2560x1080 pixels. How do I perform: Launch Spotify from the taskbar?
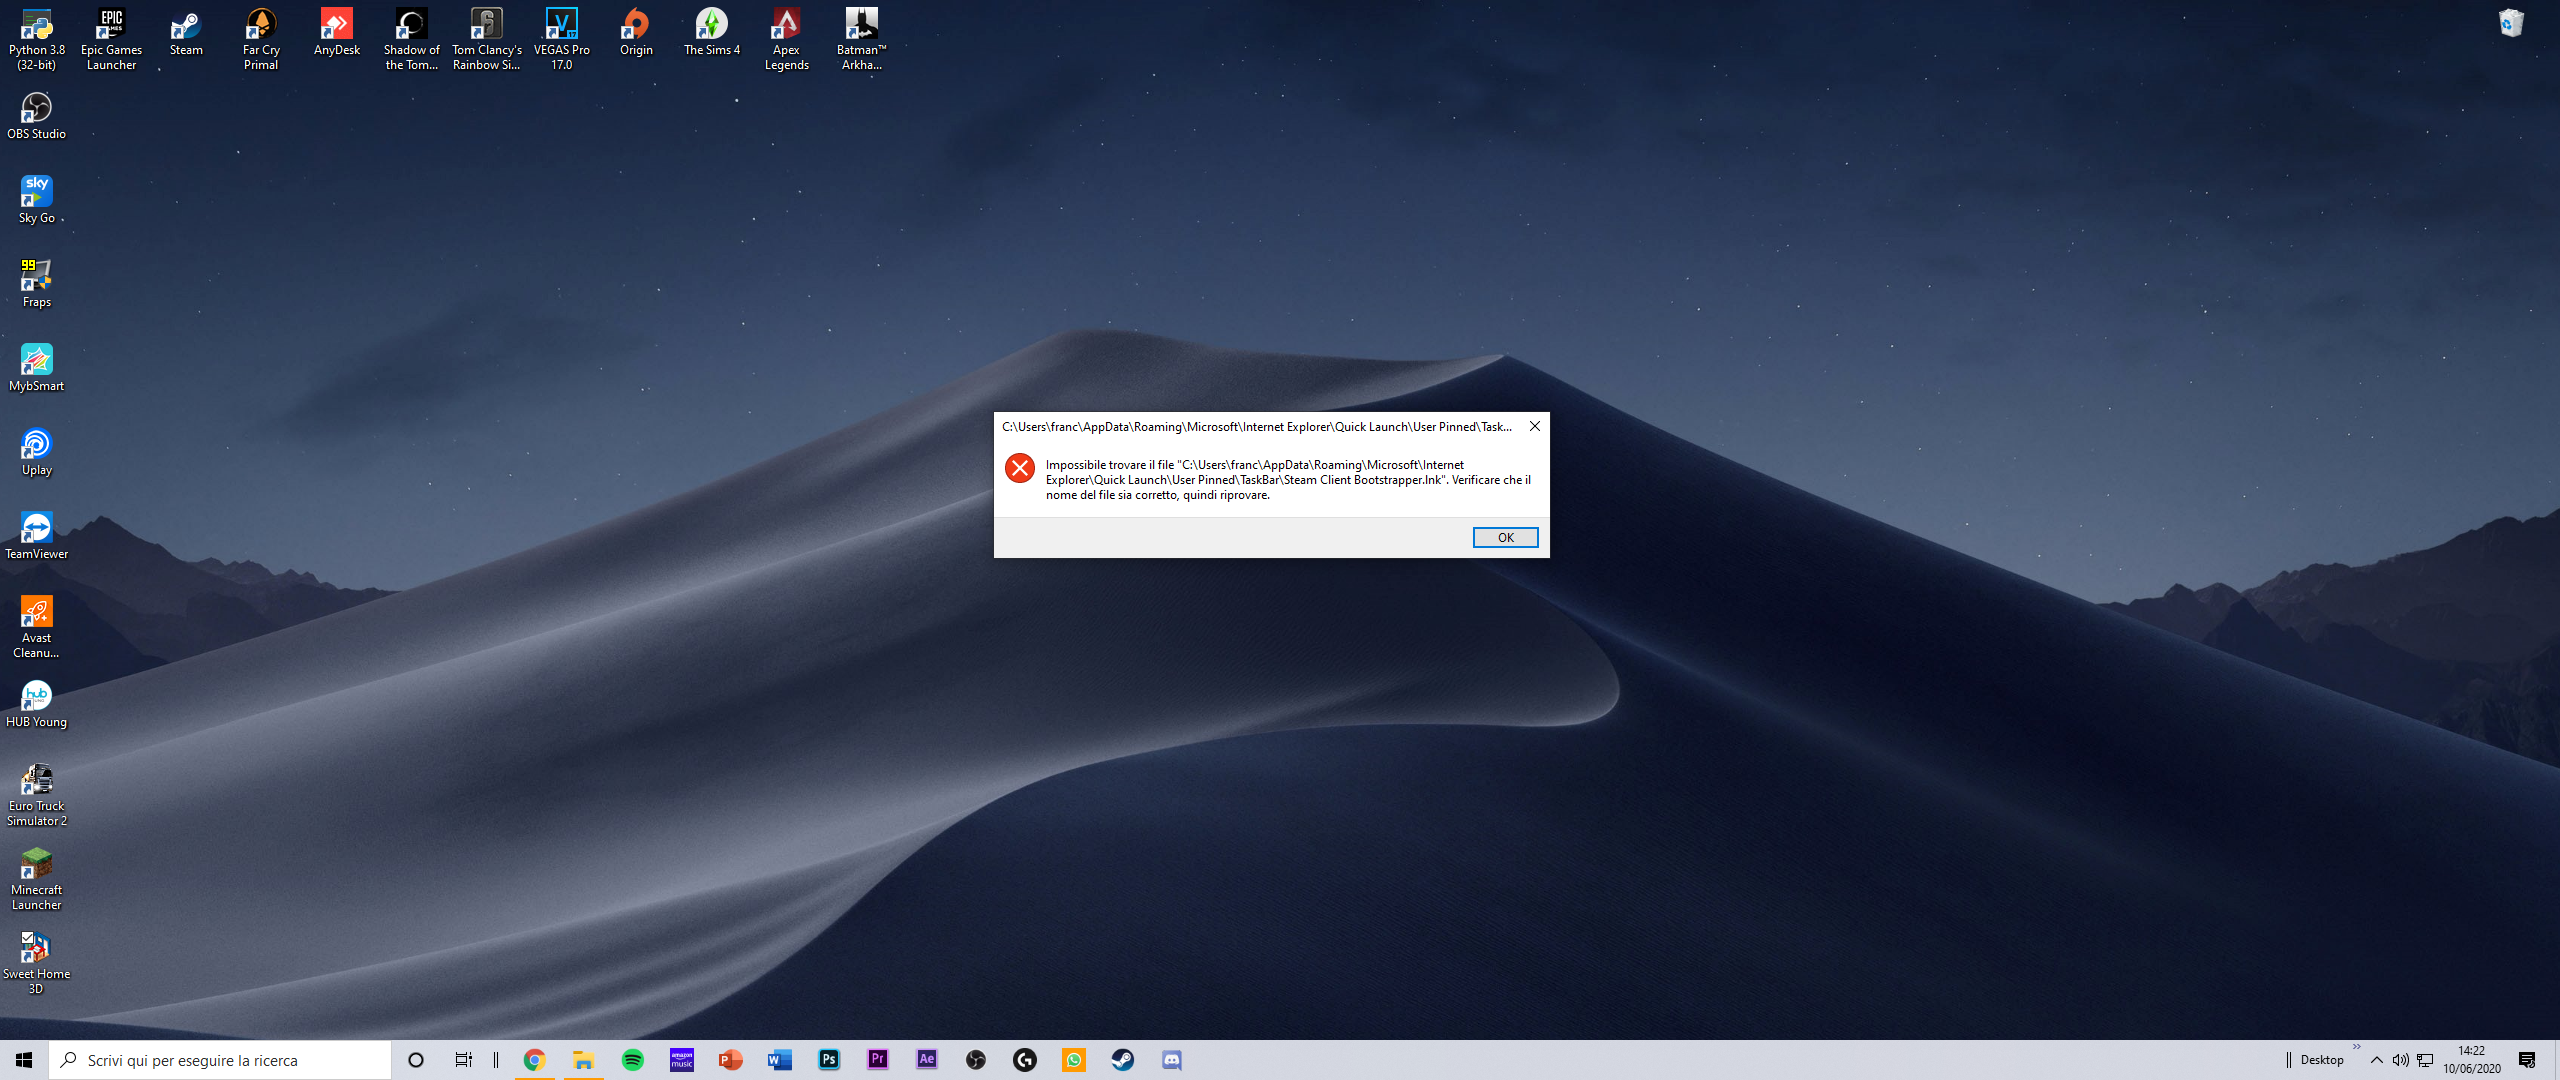click(x=633, y=1060)
